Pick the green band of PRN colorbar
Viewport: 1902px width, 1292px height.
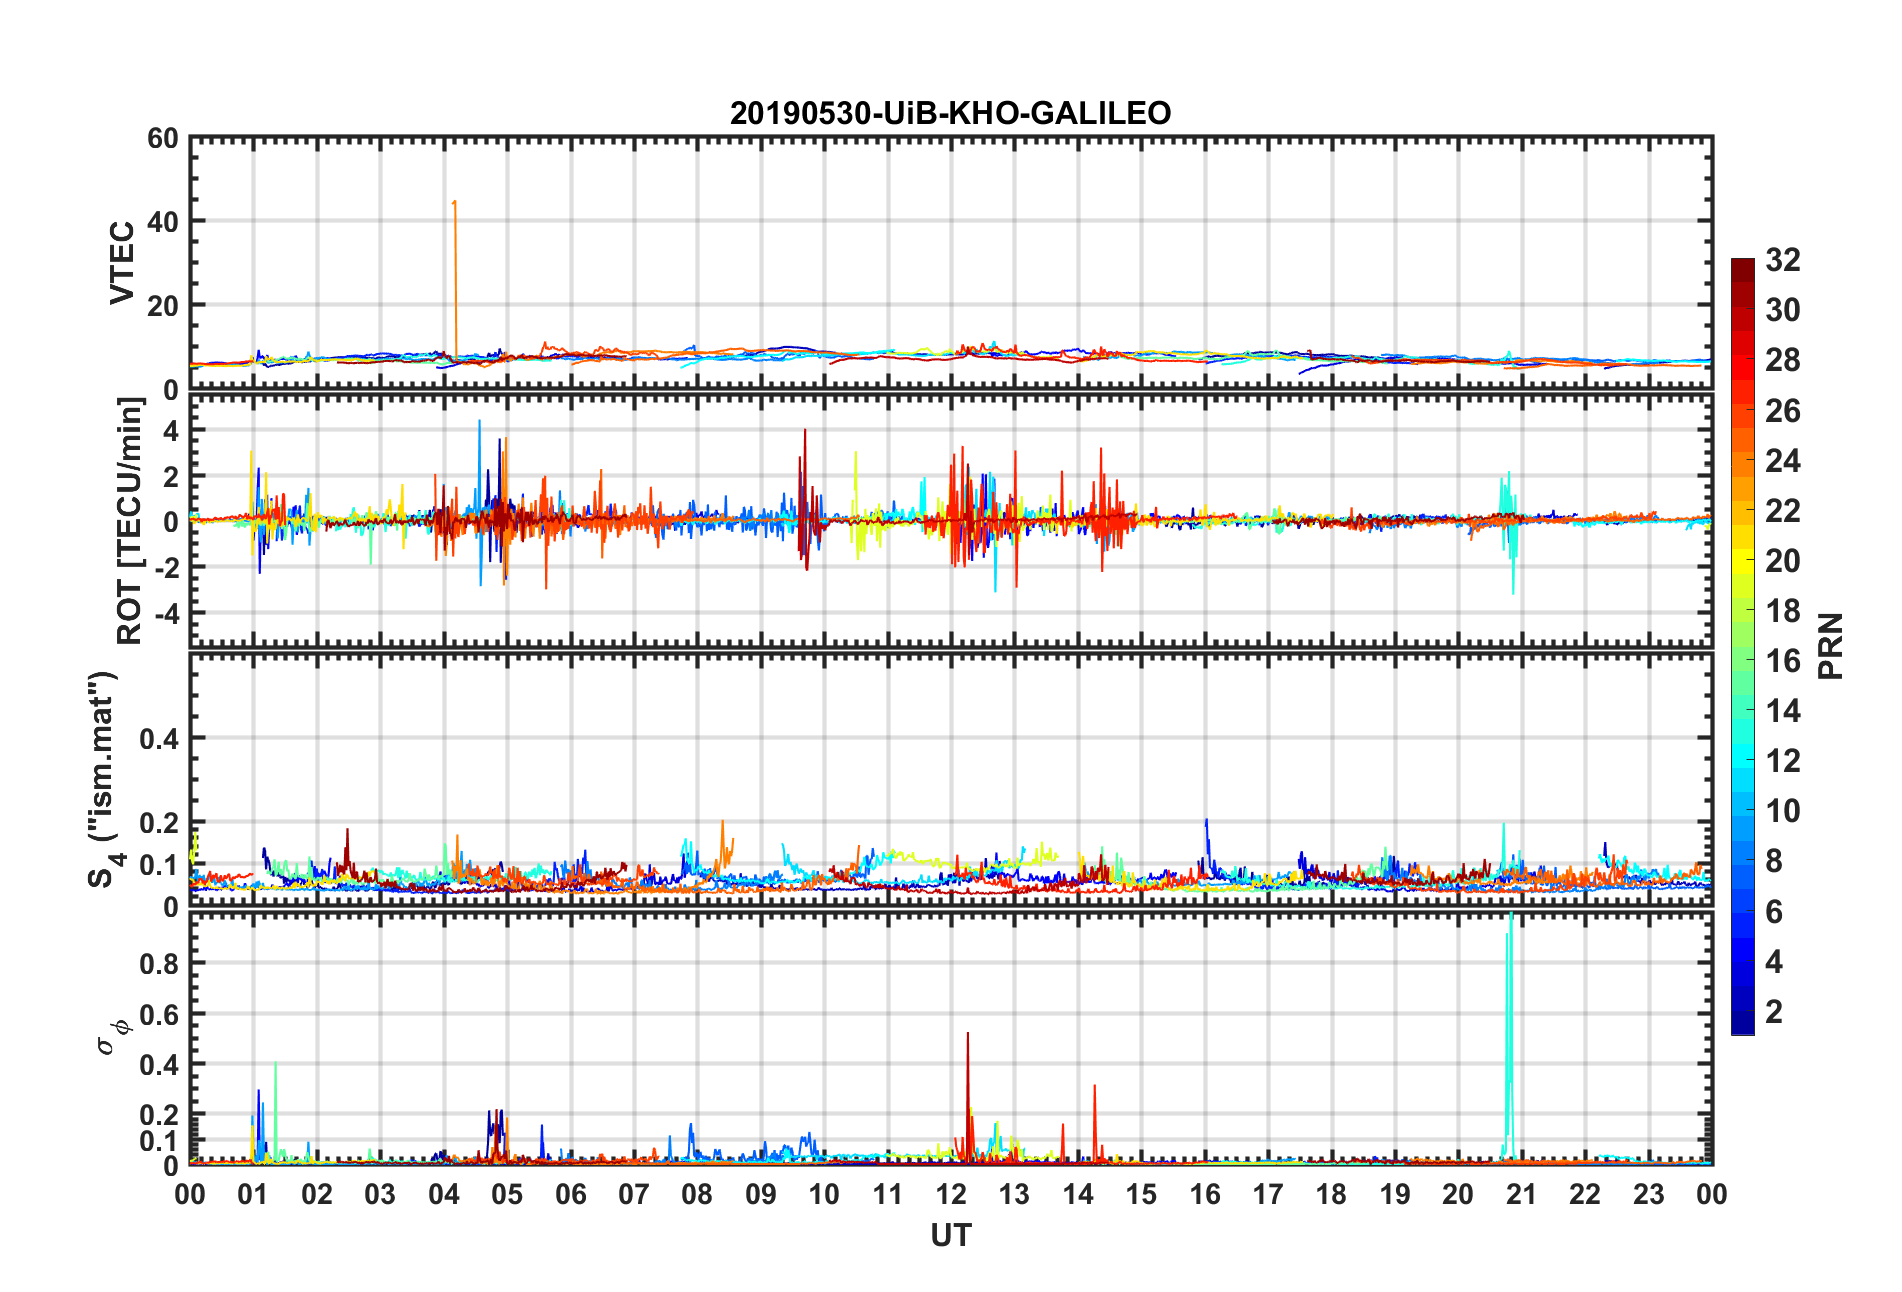pos(1743,660)
